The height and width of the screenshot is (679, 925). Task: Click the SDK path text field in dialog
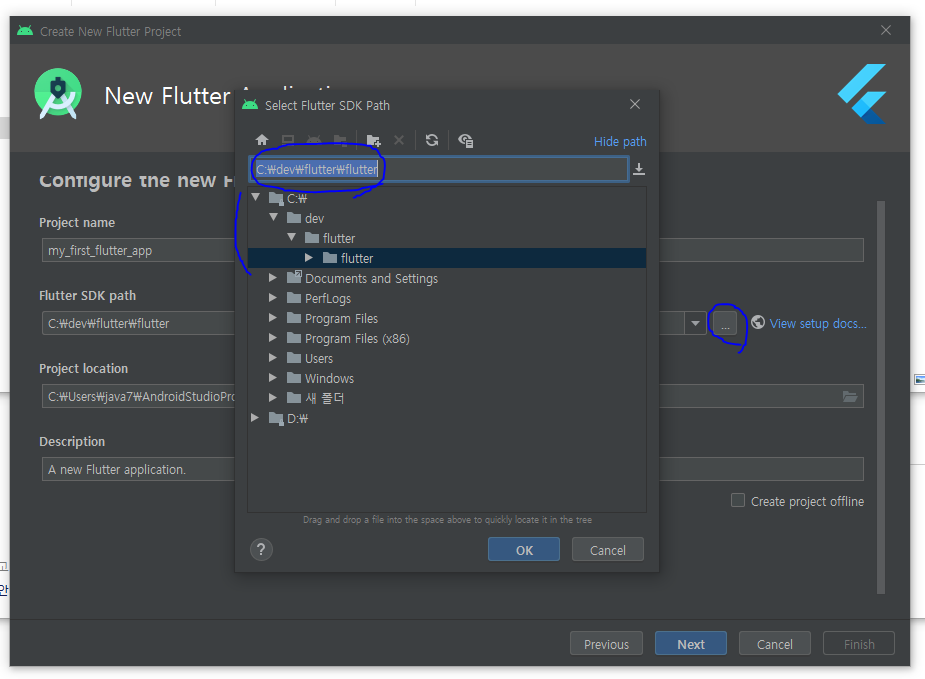(439, 169)
